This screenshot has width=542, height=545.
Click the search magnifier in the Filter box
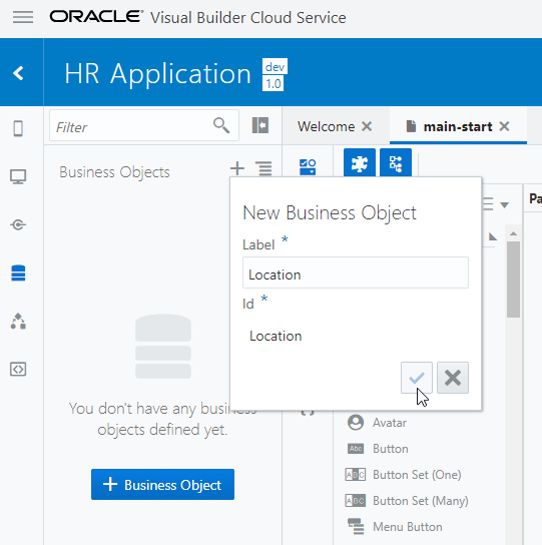[x=221, y=125]
